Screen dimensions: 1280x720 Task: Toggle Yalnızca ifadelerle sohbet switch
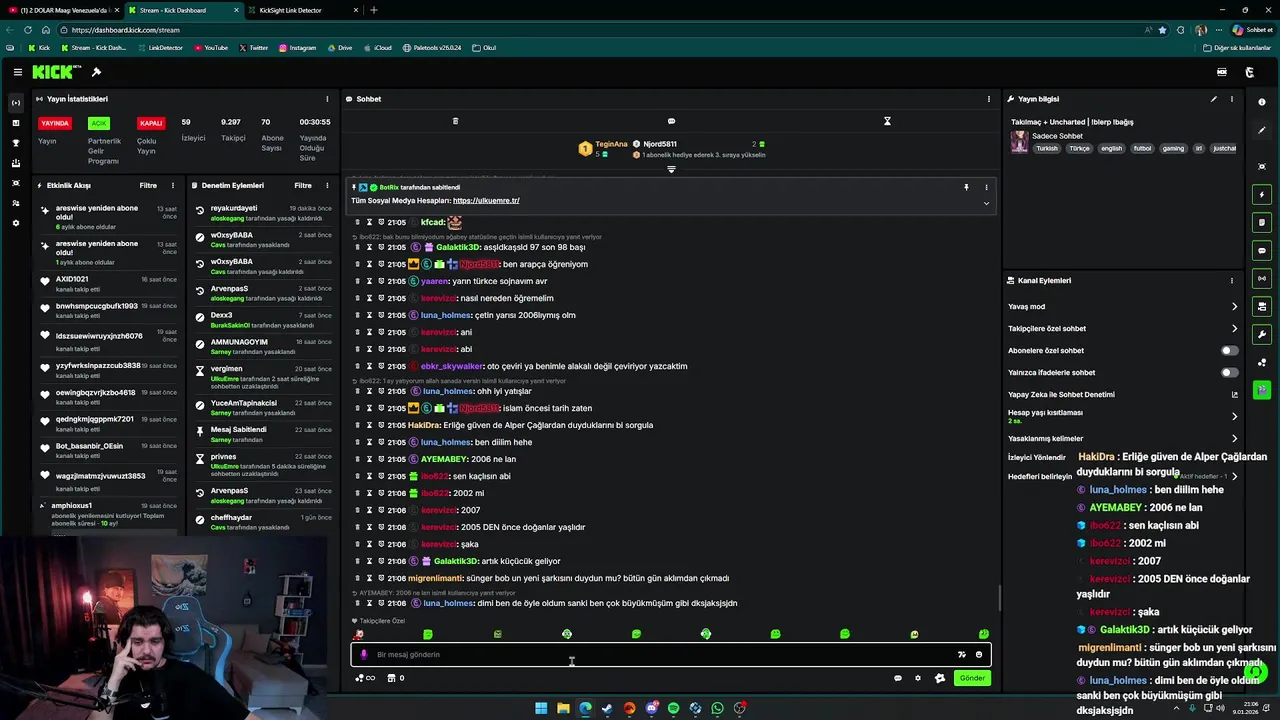[x=1229, y=373]
